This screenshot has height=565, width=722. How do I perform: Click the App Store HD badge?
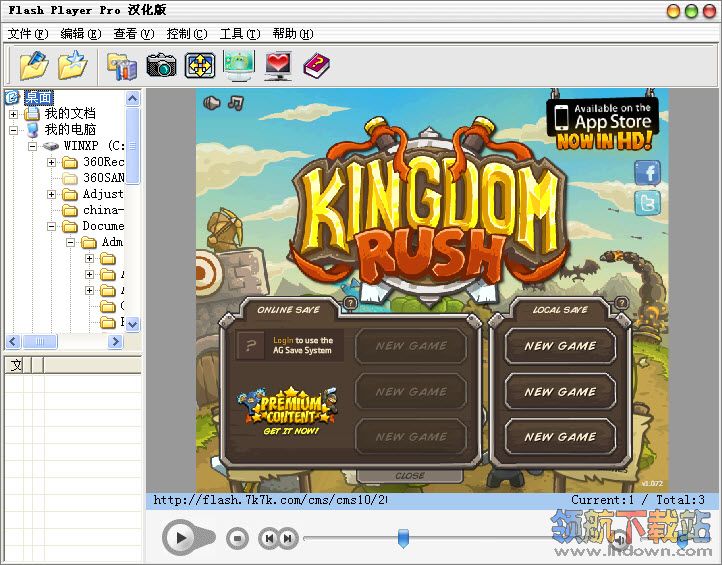[x=603, y=123]
